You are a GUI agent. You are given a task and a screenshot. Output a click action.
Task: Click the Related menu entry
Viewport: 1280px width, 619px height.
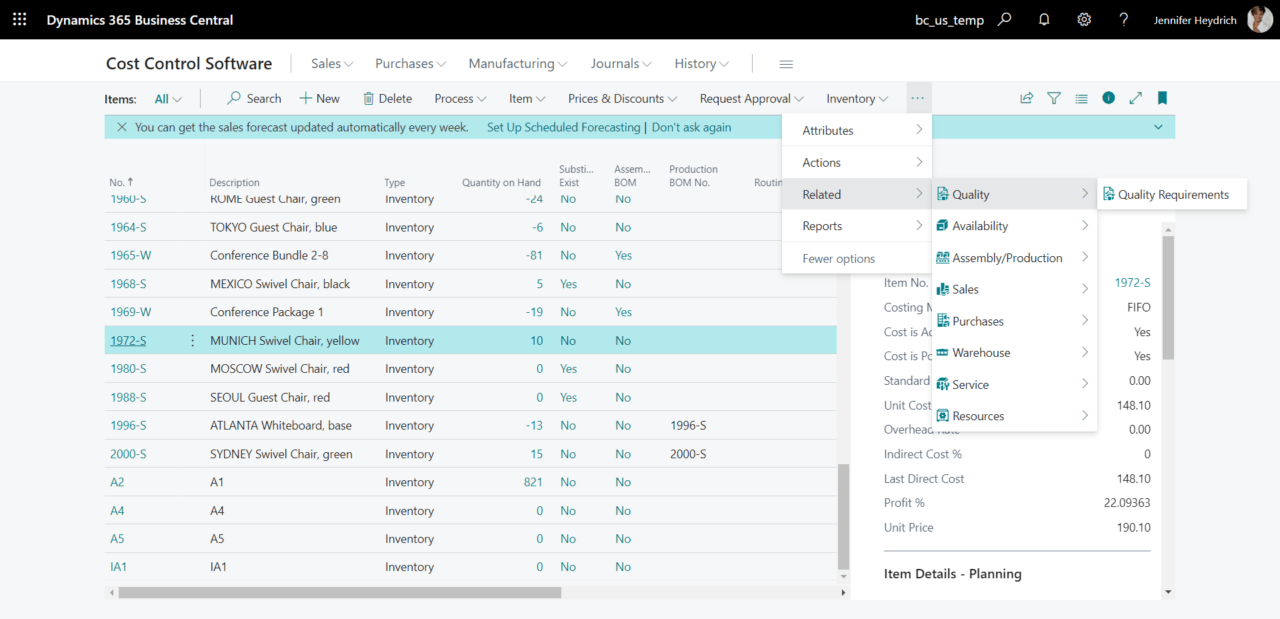(857, 194)
